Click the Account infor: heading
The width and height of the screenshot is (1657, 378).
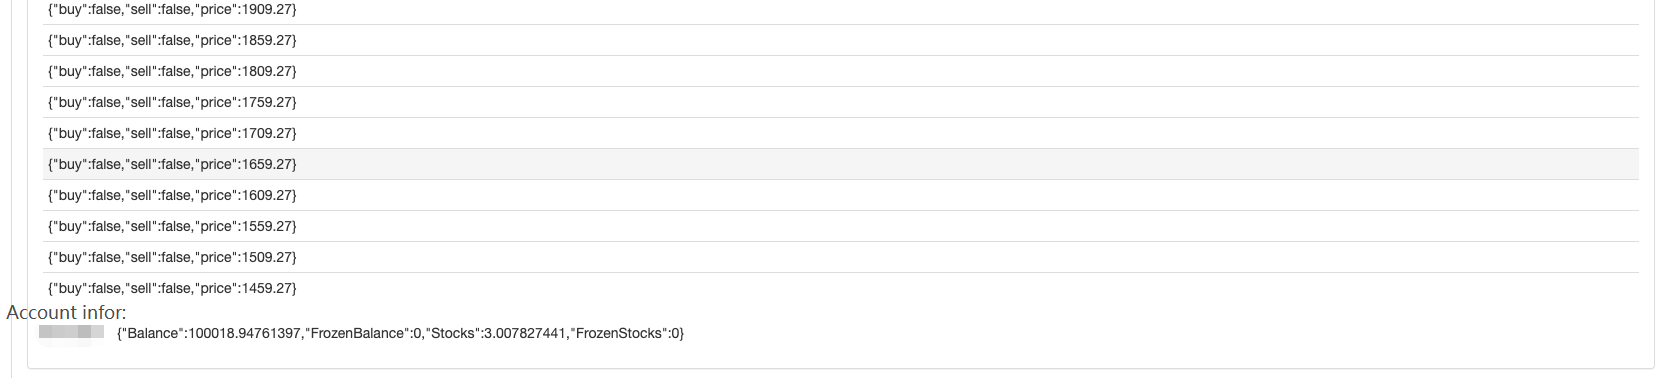66,313
